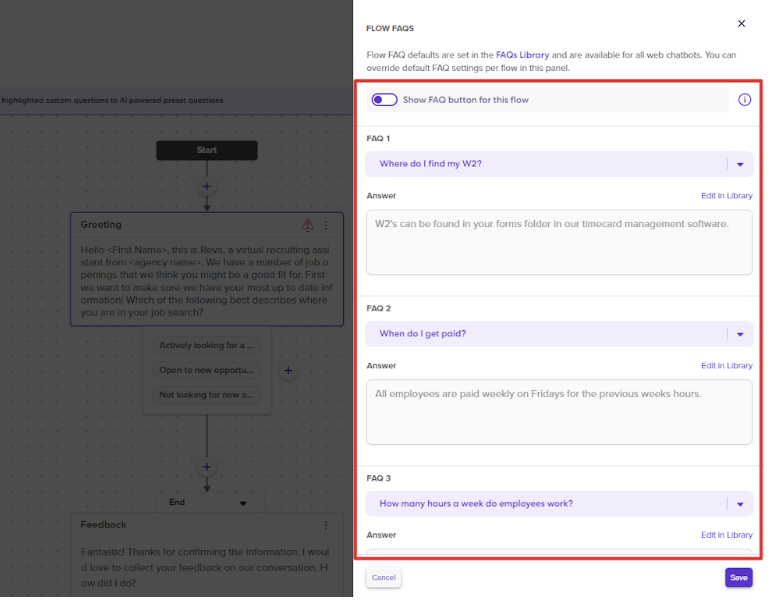This screenshot has height=606, width=780.
Task: Click the info icon beside FAQ toggle
Action: (744, 100)
